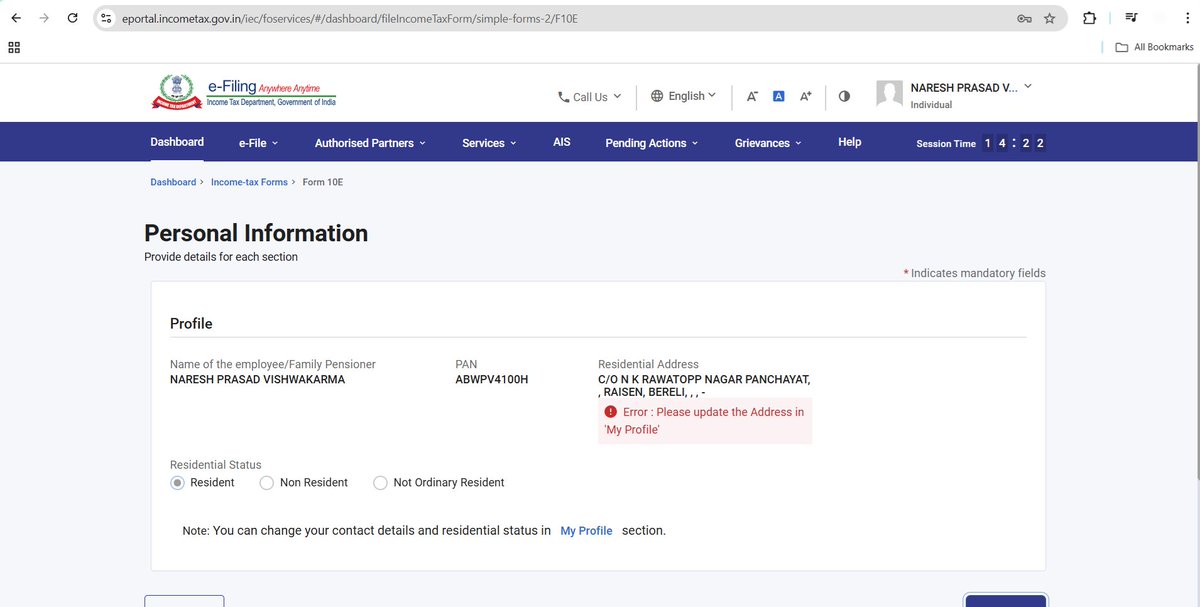The image size is (1200, 607).
Task: Select the Not Ordinary Resident radio button
Action: (380, 483)
